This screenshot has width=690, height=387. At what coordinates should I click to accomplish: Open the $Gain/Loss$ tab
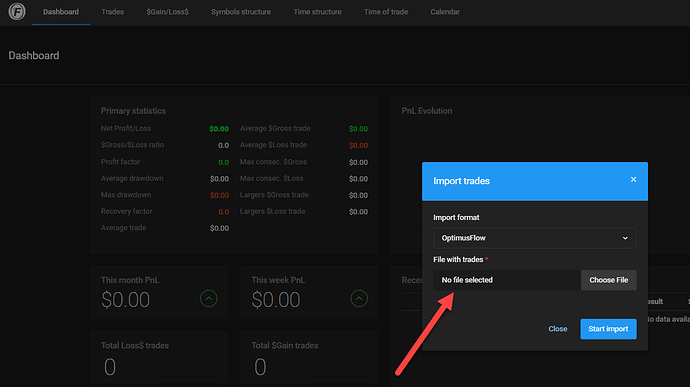(167, 12)
